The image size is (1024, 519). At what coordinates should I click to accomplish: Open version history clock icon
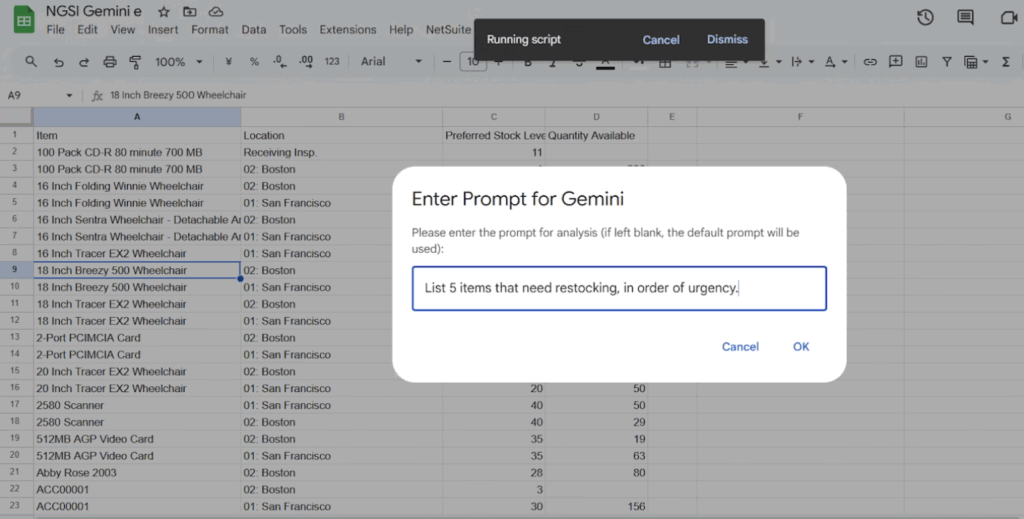point(925,18)
